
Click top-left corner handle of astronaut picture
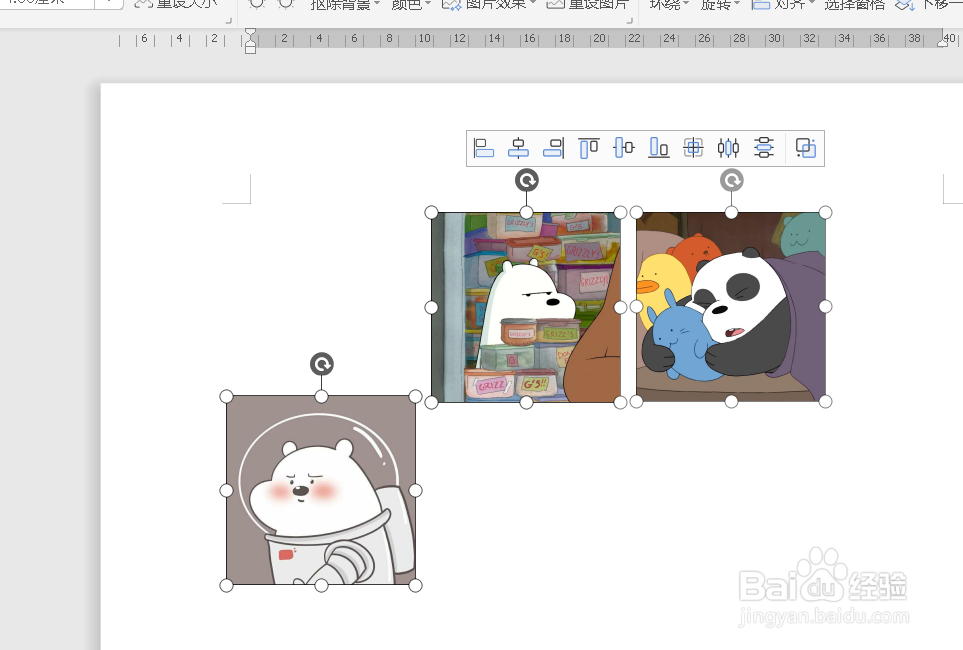[x=226, y=396]
